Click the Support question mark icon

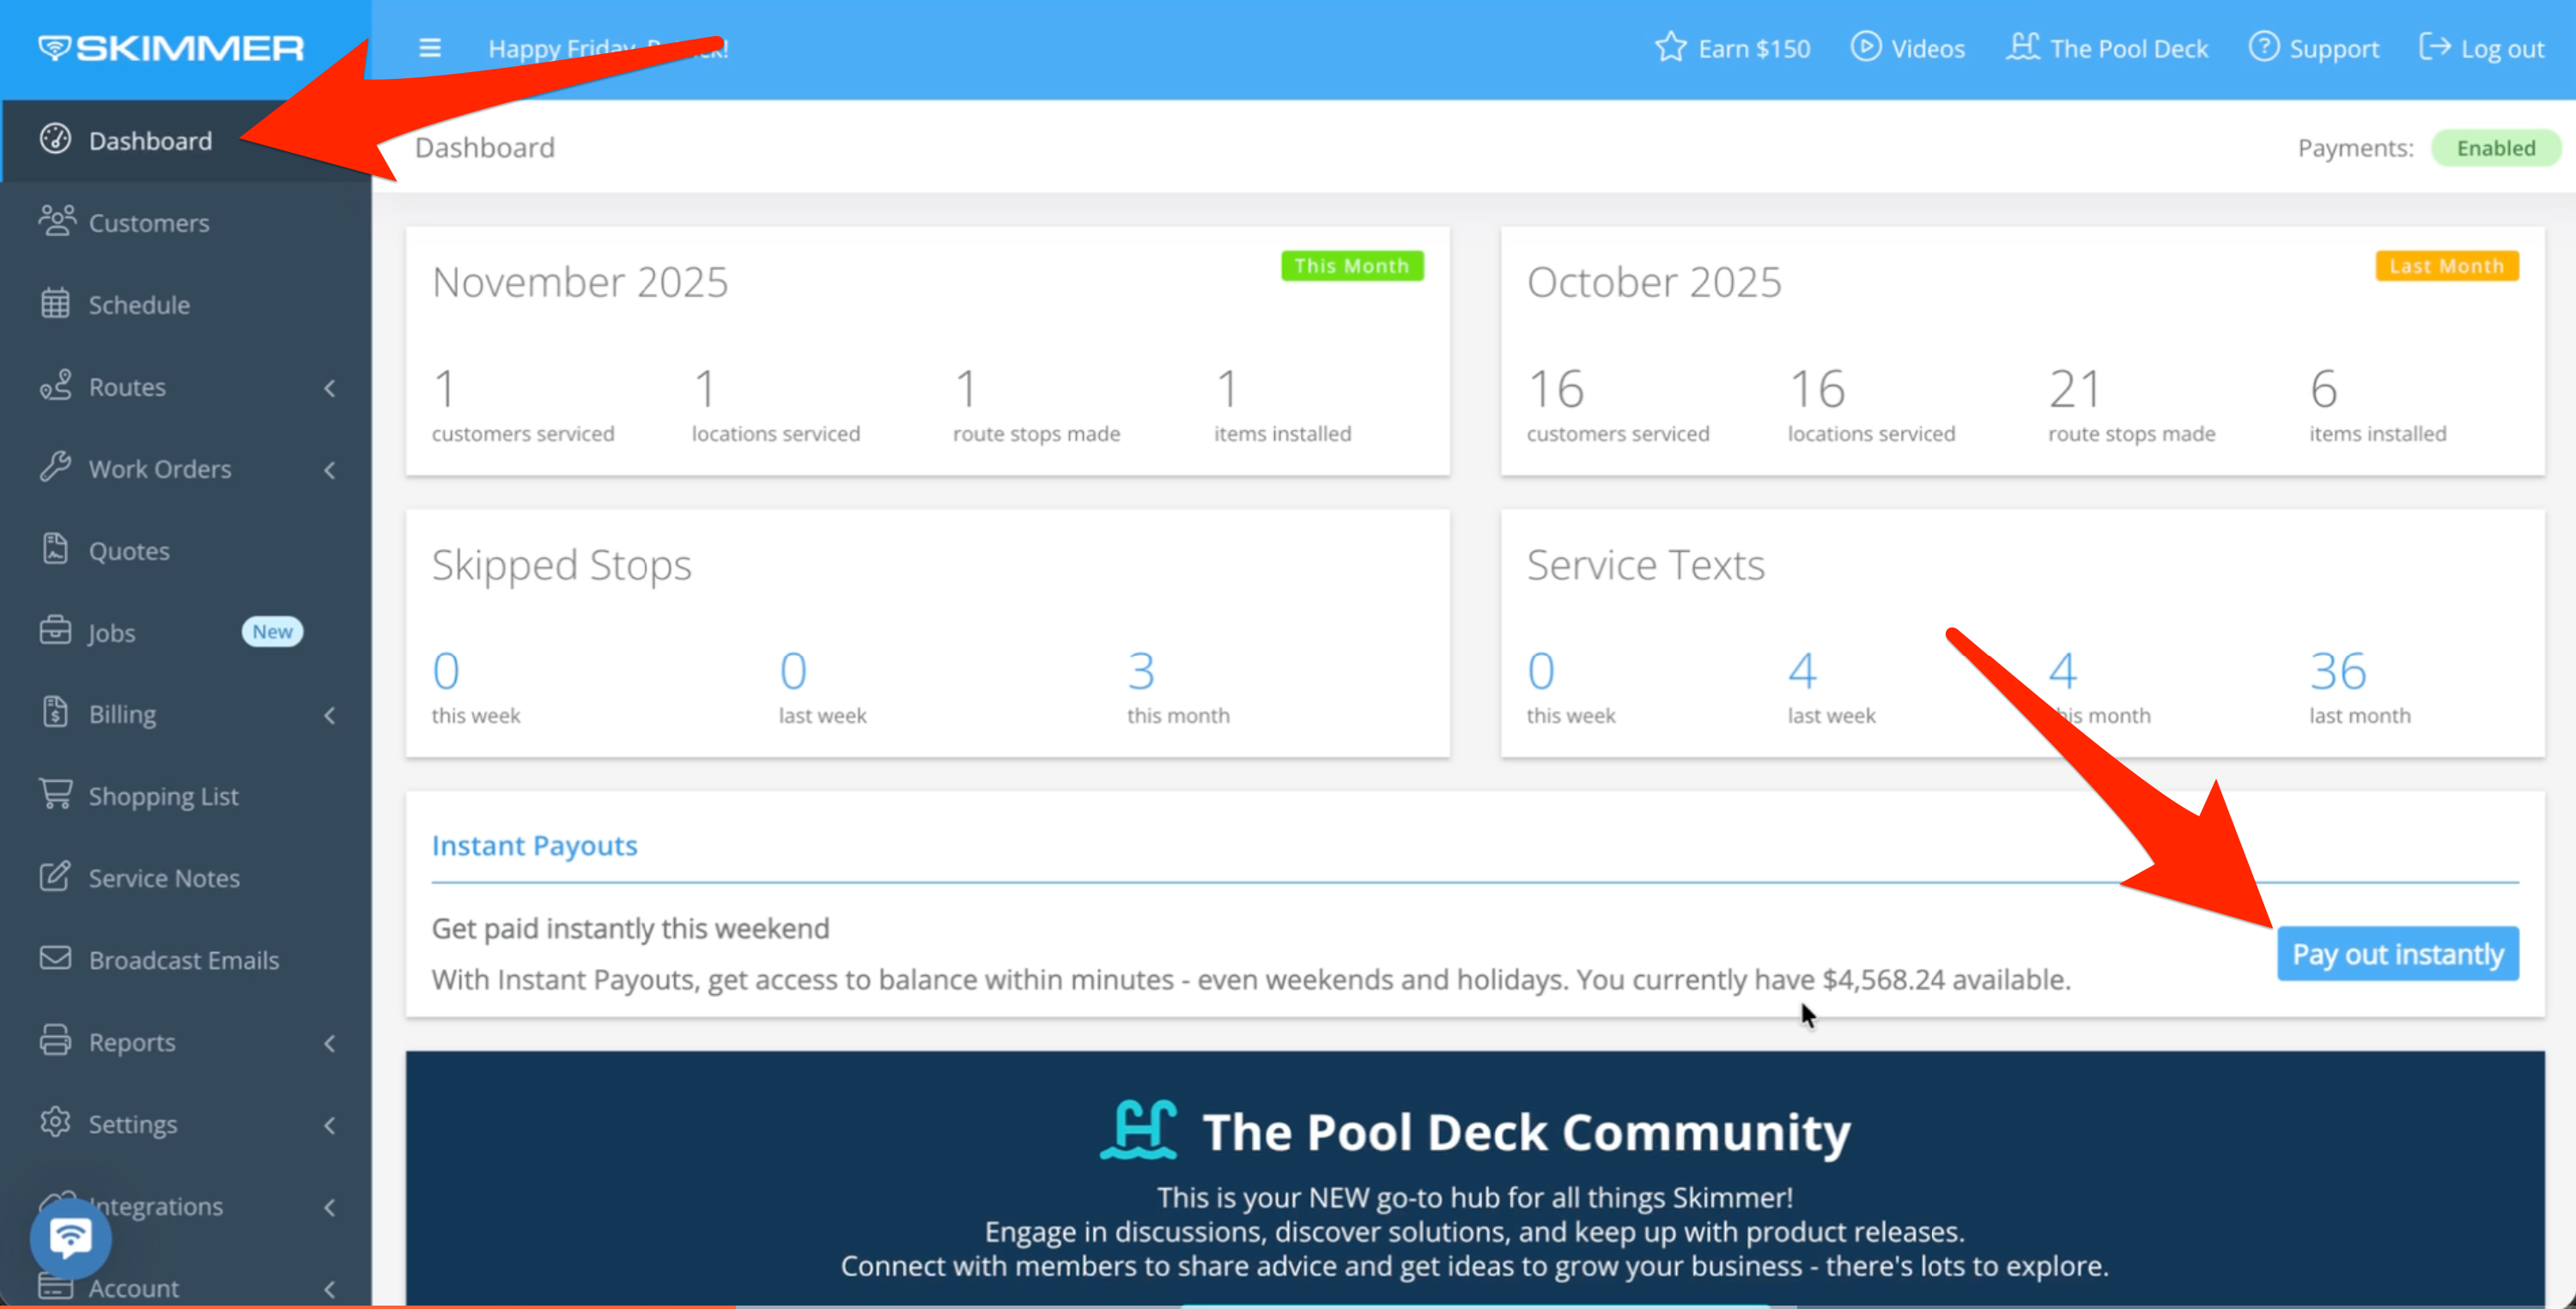pos(2263,47)
